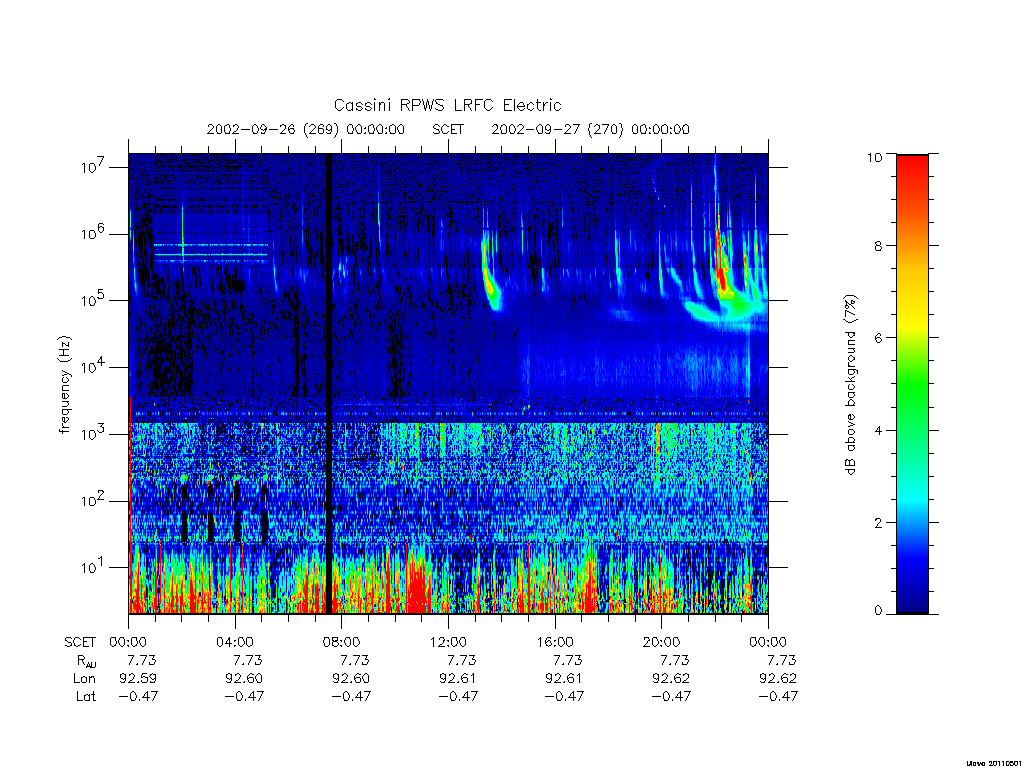This screenshot has height=768, width=1024.
Task: Click the 'R_AU' row label
Action: point(86,661)
